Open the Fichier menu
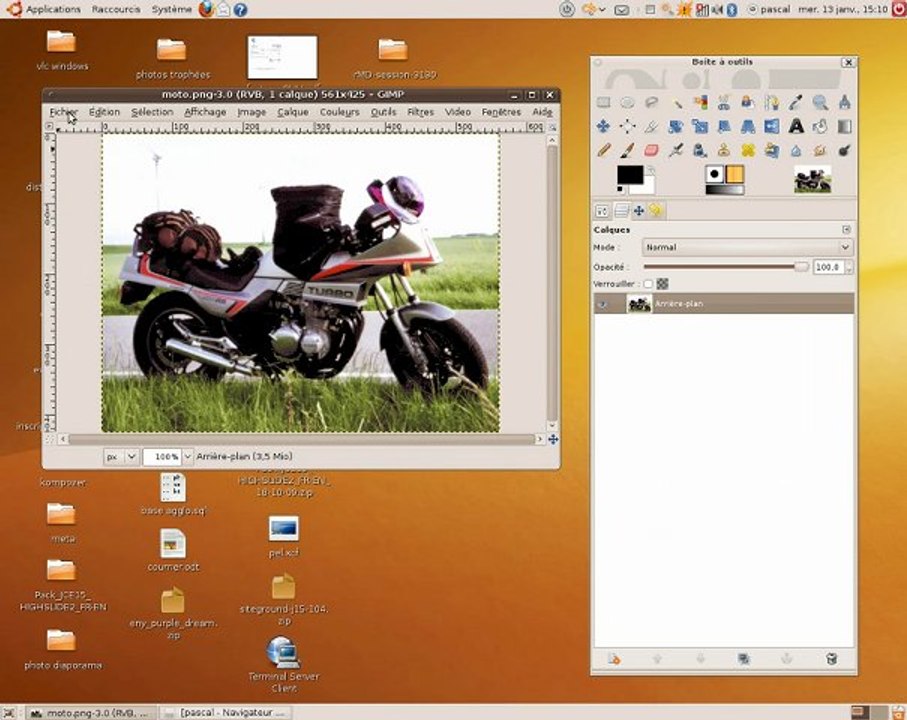Viewport: 907px width, 720px height. pos(63,112)
